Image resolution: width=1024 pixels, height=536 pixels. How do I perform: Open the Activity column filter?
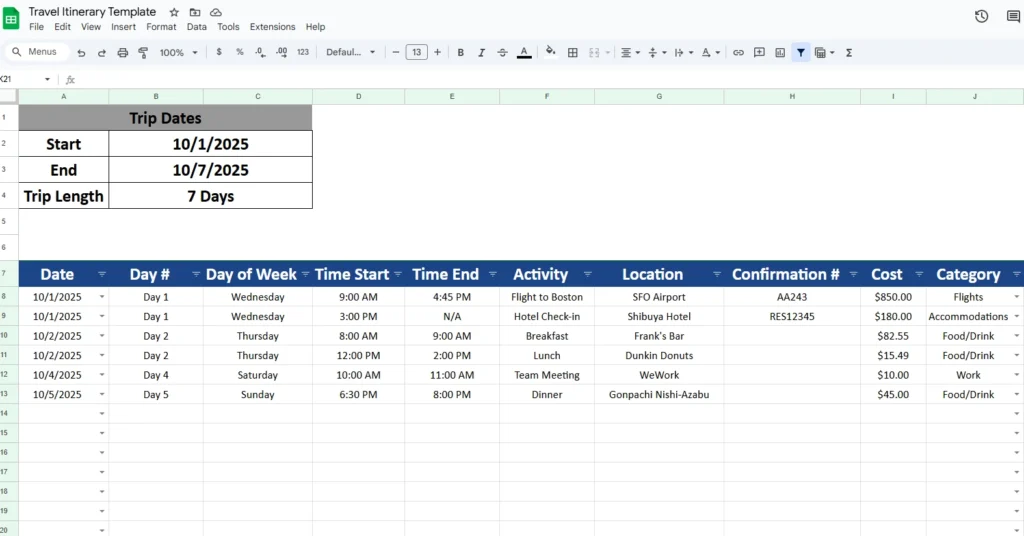tap(587, 274)
